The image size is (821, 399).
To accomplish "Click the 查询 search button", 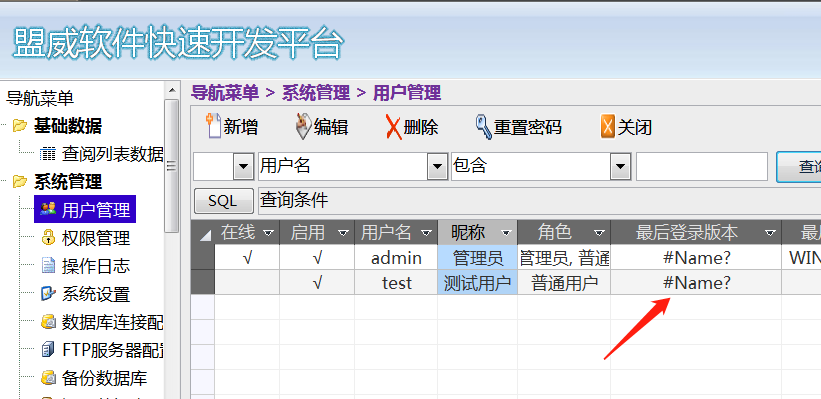I will pos(798,167).
